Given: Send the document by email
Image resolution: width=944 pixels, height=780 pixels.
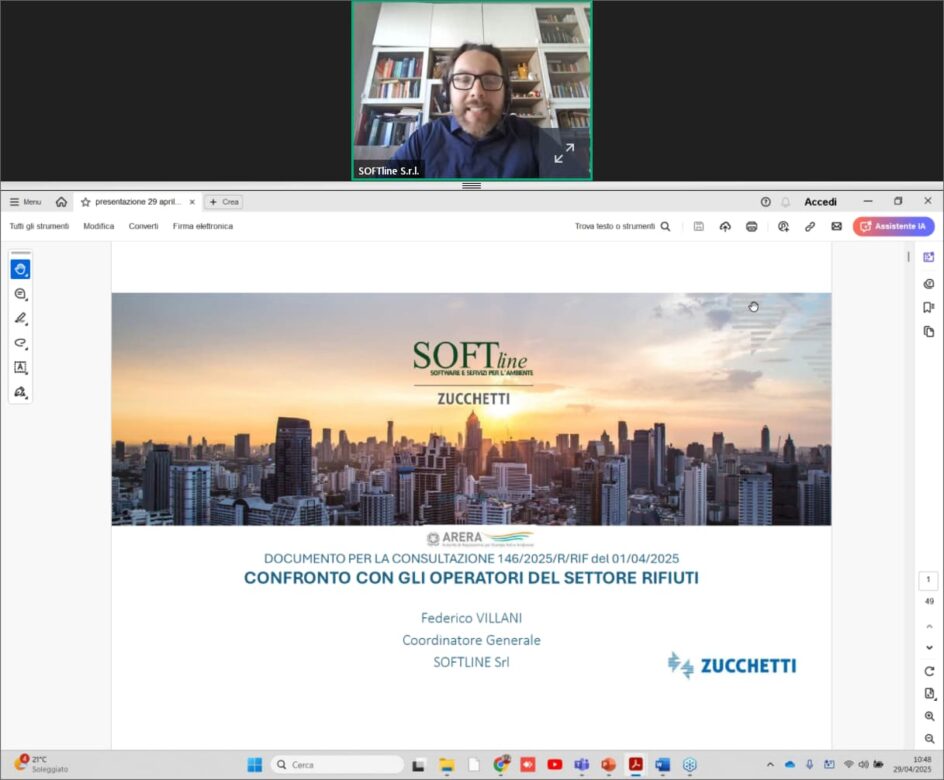Looking at the screenshot, I should [836, 226].
